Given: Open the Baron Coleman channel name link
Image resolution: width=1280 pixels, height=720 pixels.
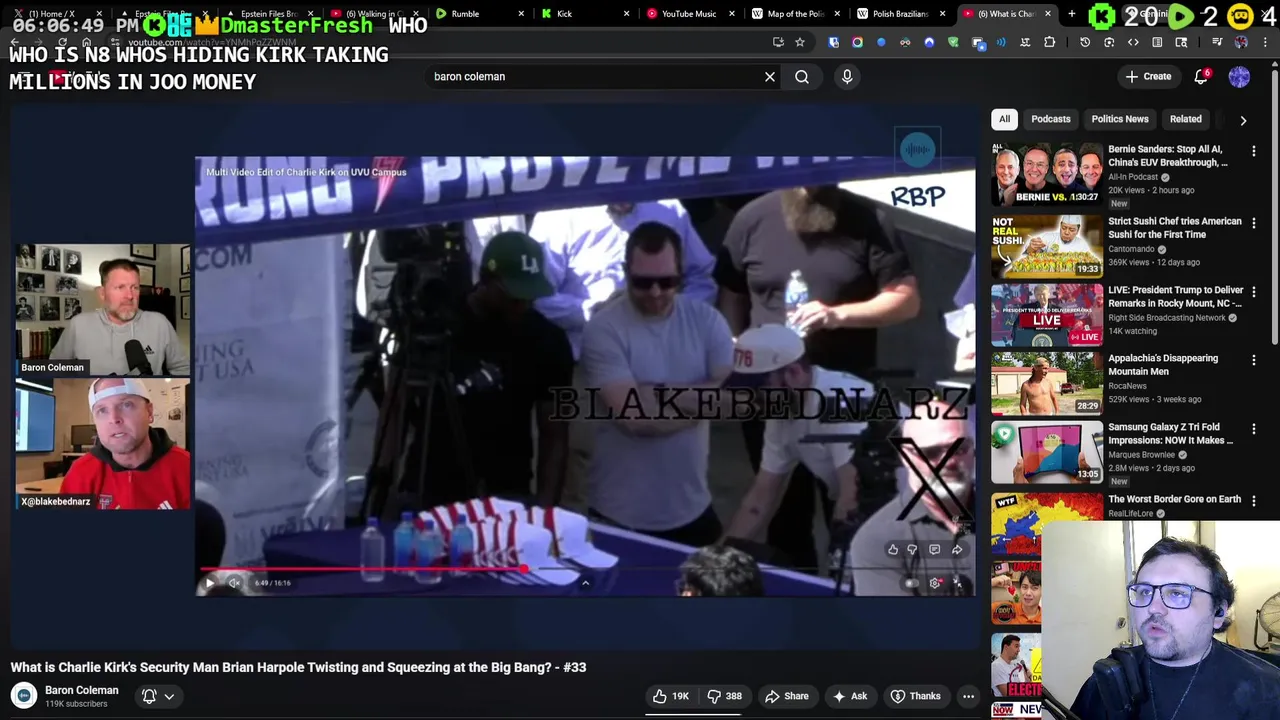Looking at the screenshot, I should click(82, 690).
